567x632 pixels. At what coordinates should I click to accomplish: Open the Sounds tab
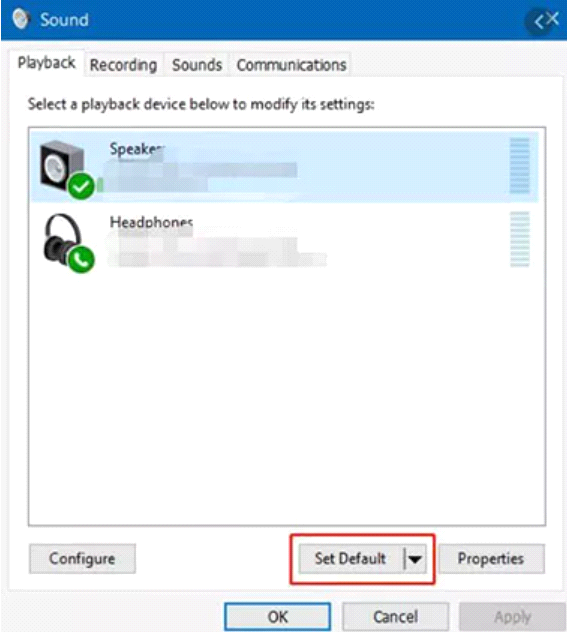point(197,64)
